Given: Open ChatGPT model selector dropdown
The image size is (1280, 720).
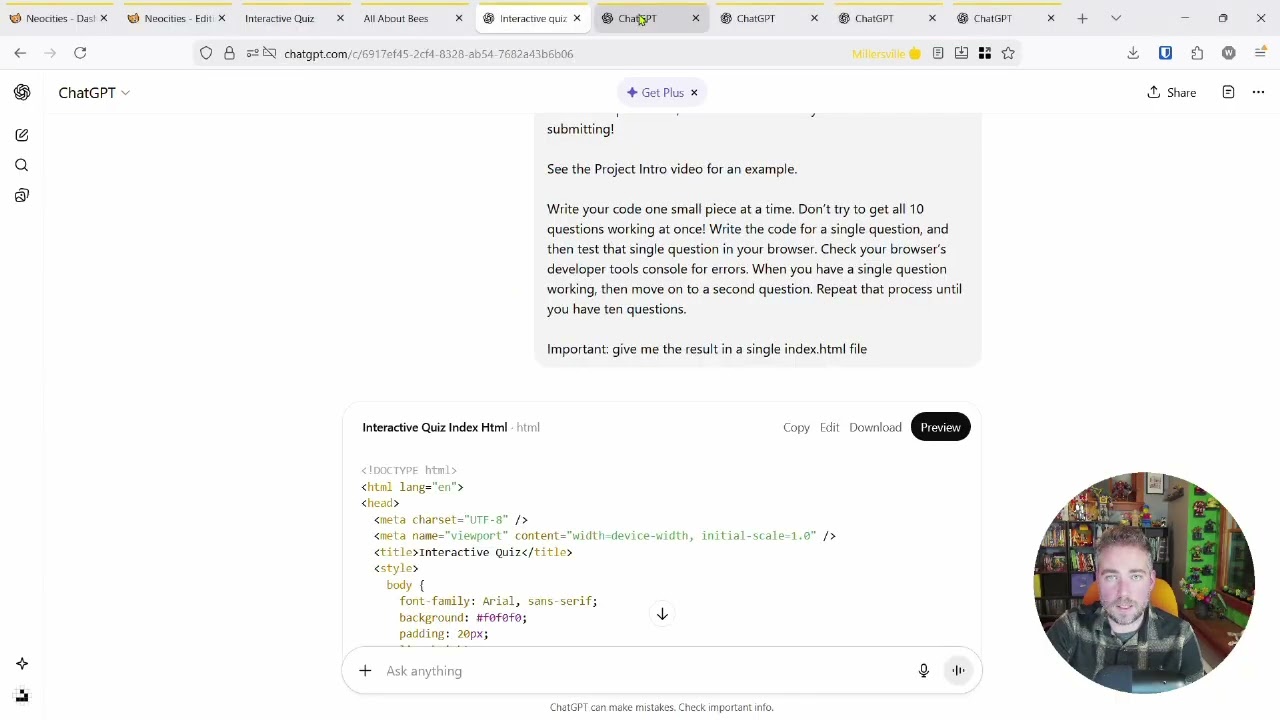Looking at the screenshot, I should pos(94,92).
